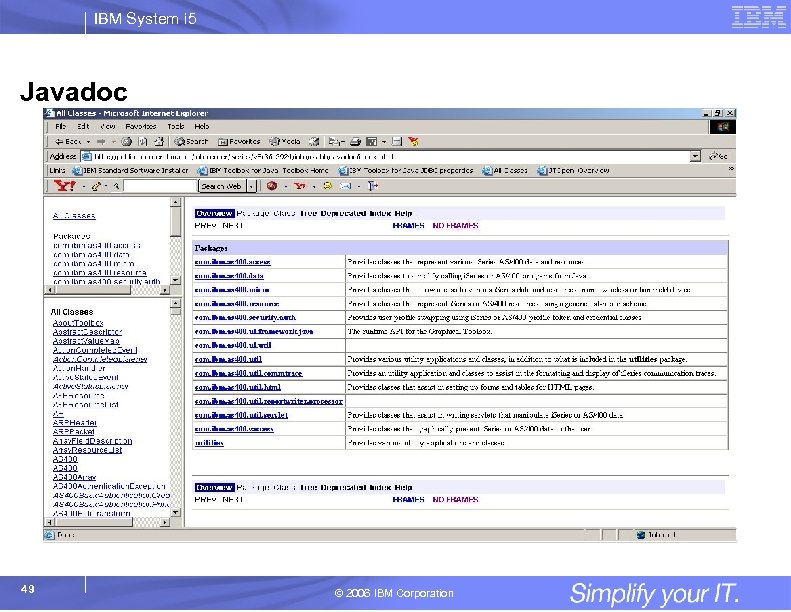Image resolution: width=791 pixels, height=612 pixels.
Task: Click the page icon in the Address bar
Action: tap(86, 156)
